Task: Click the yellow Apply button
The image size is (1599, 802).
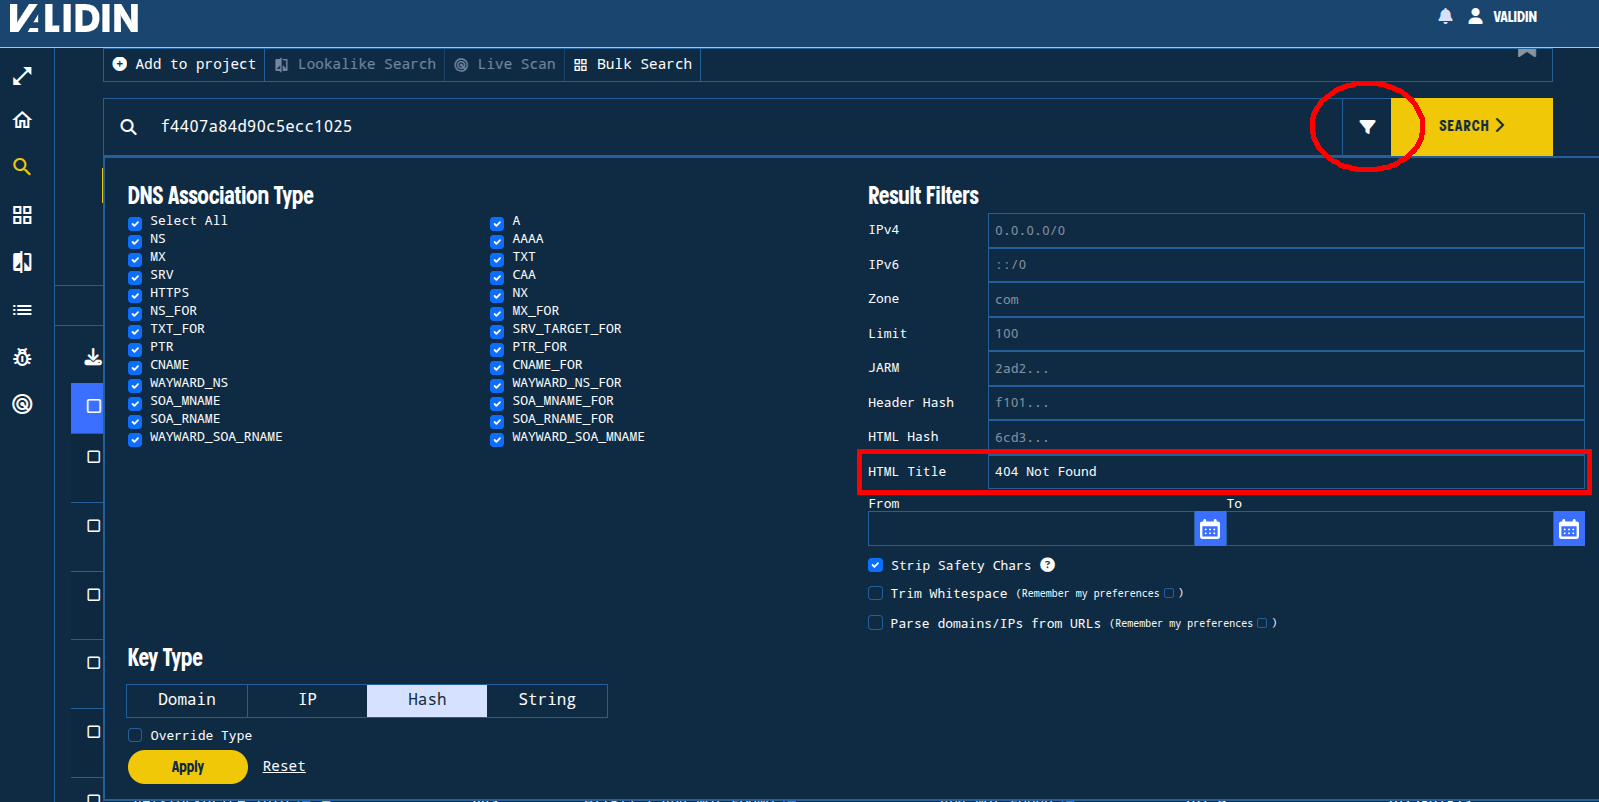Action: click(188, 767)
